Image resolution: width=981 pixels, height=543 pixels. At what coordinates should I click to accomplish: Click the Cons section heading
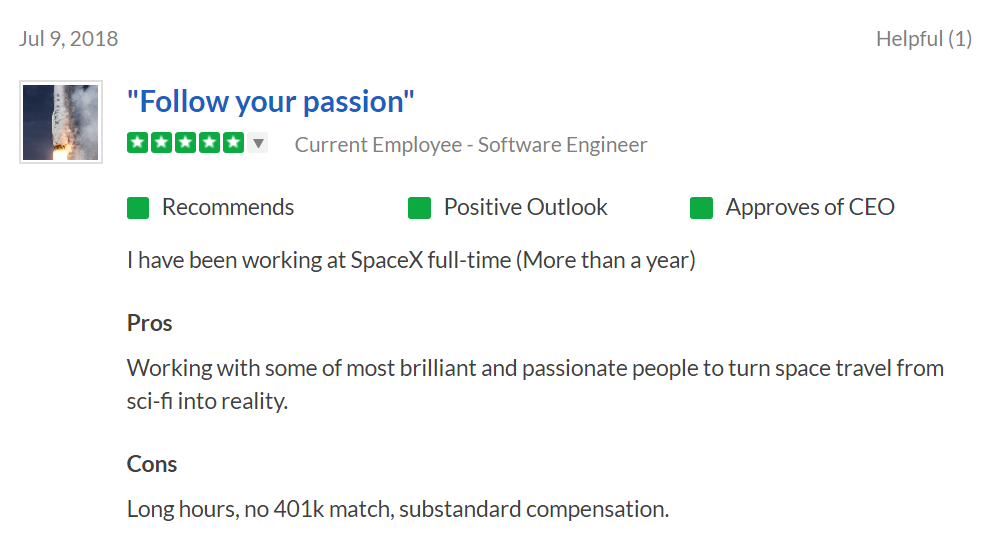click(152, 464)
